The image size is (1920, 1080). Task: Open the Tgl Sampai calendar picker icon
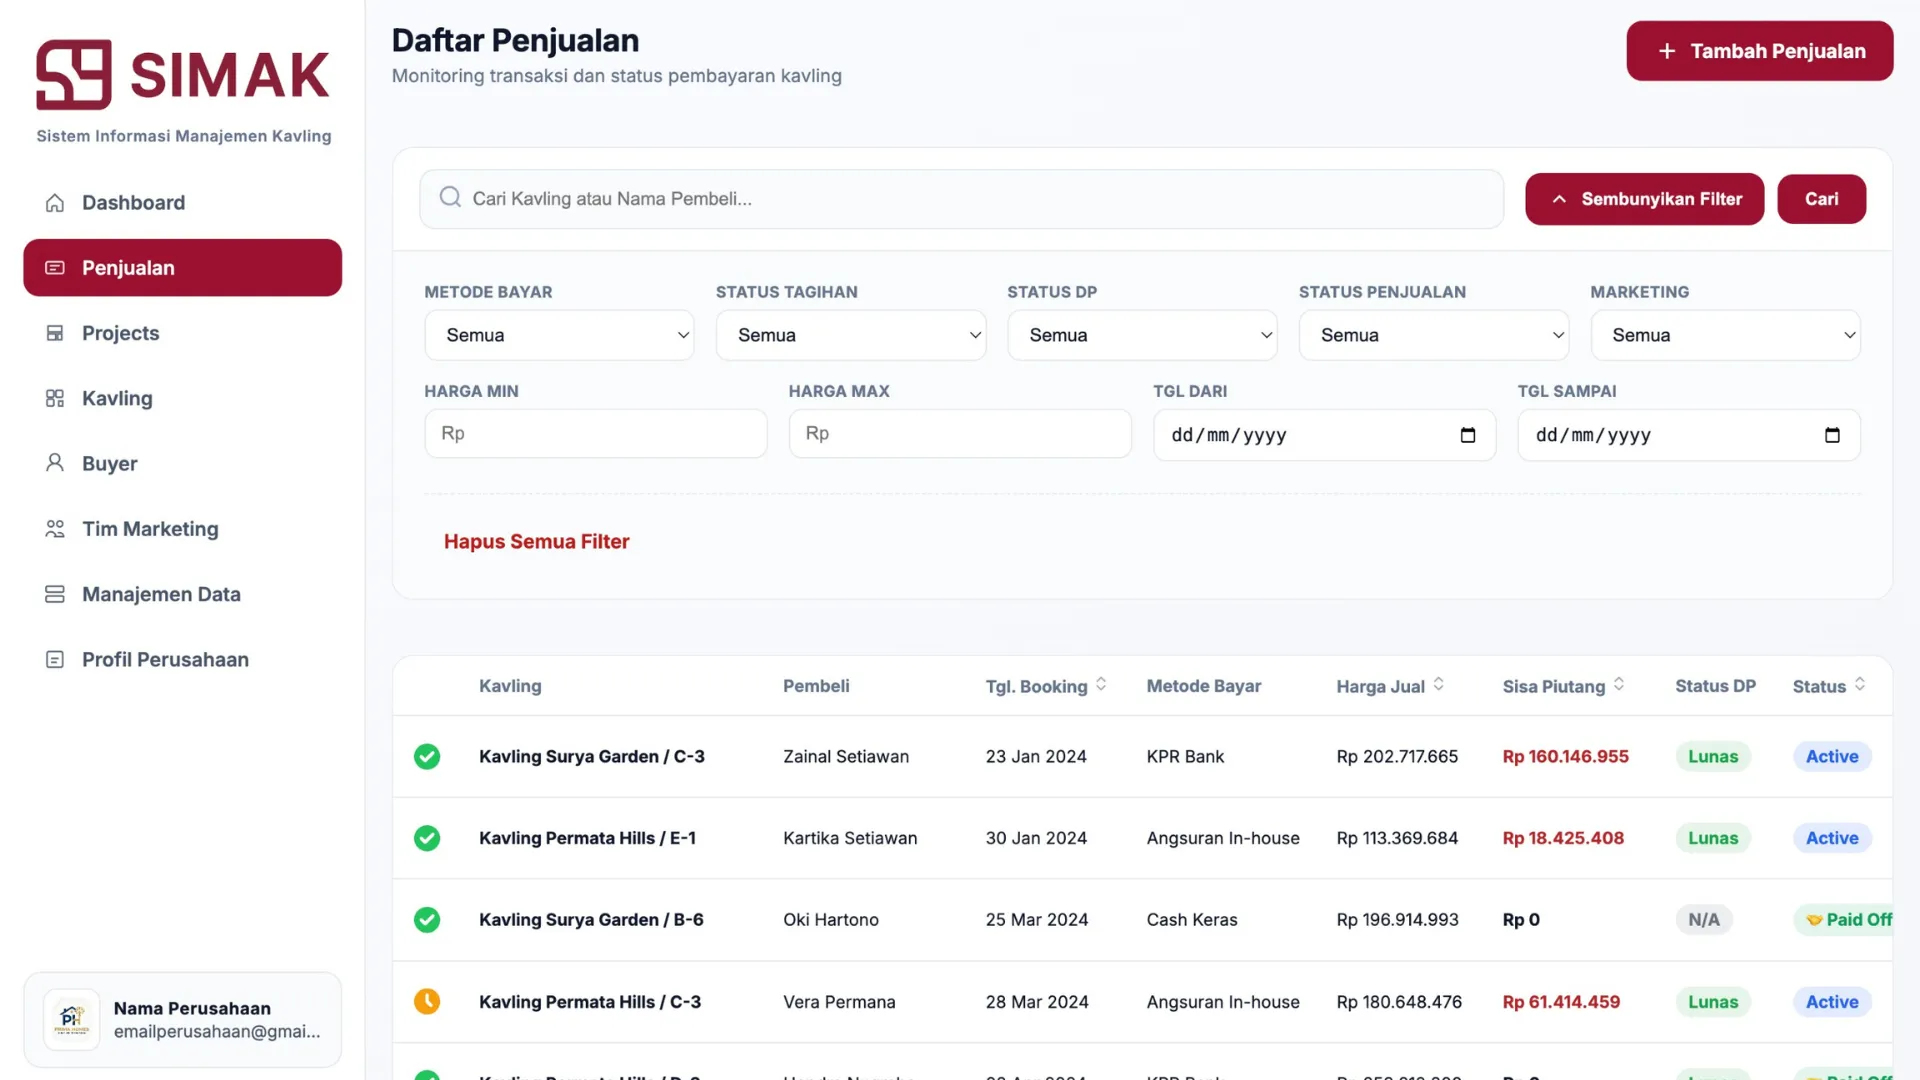(1831, 435)
